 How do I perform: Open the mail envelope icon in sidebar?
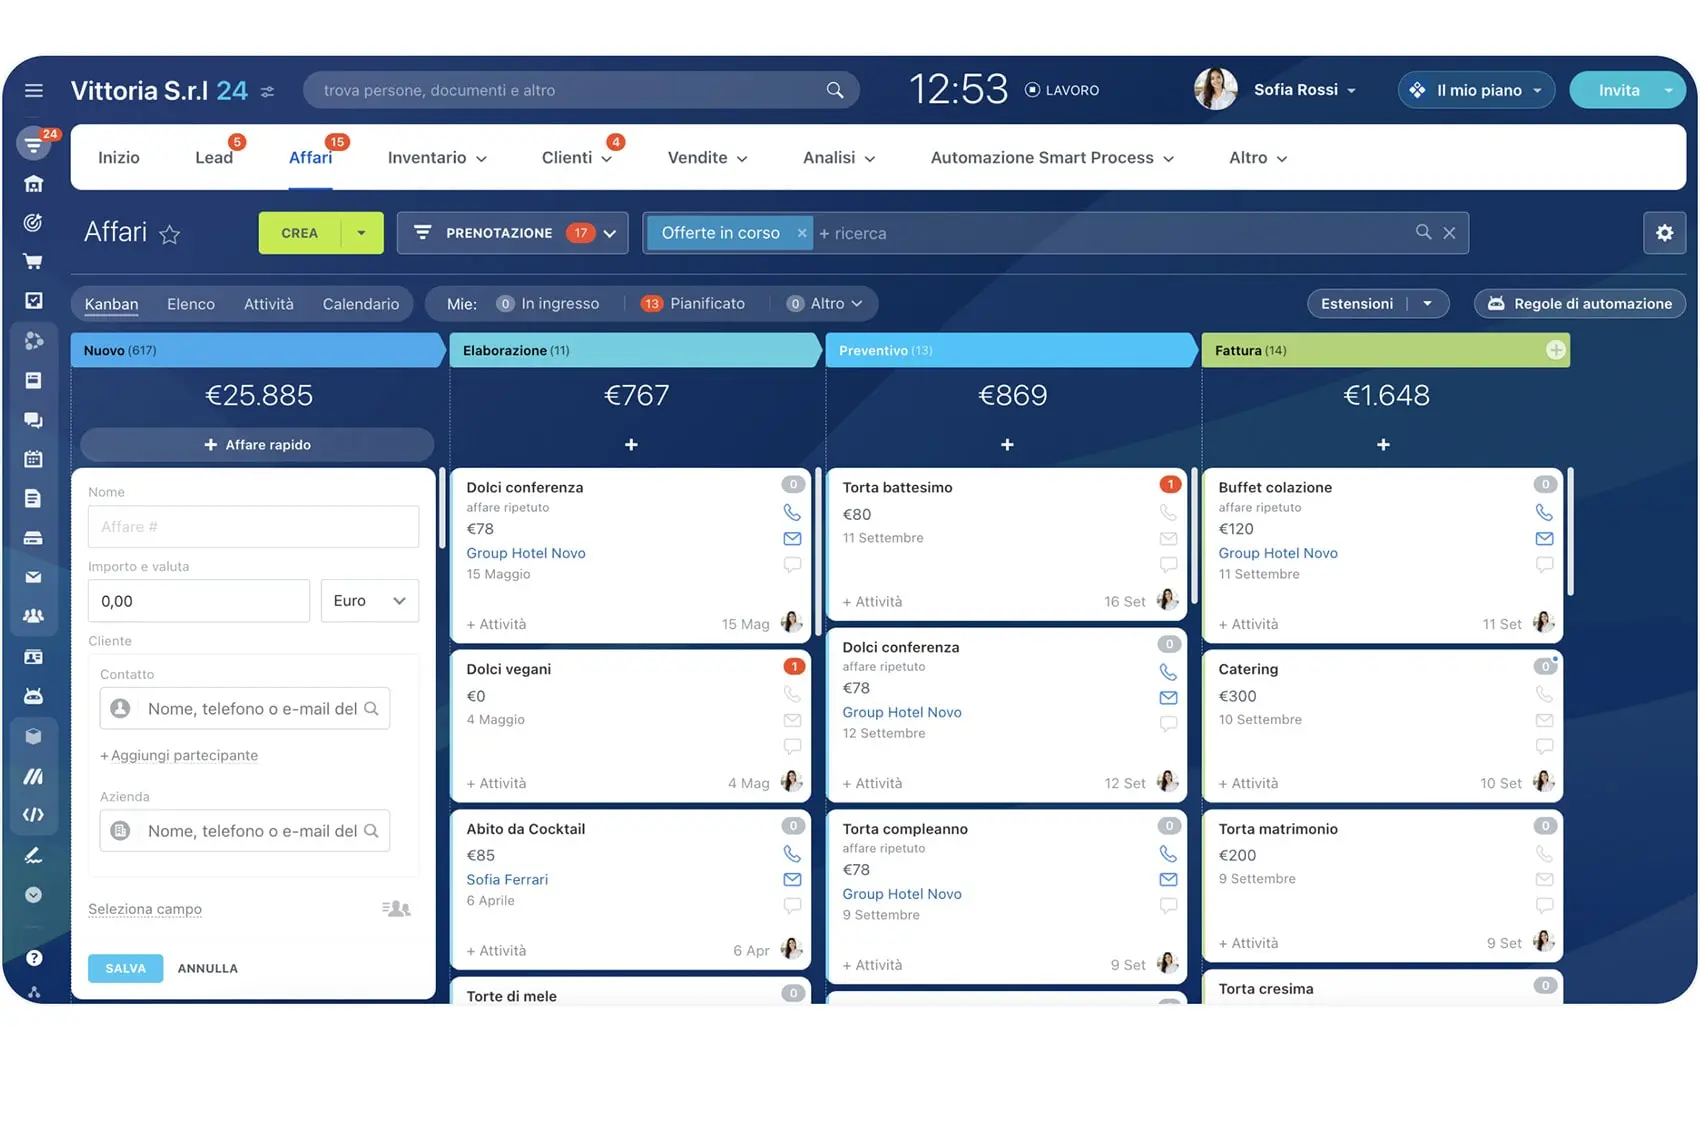pos(33,577)
